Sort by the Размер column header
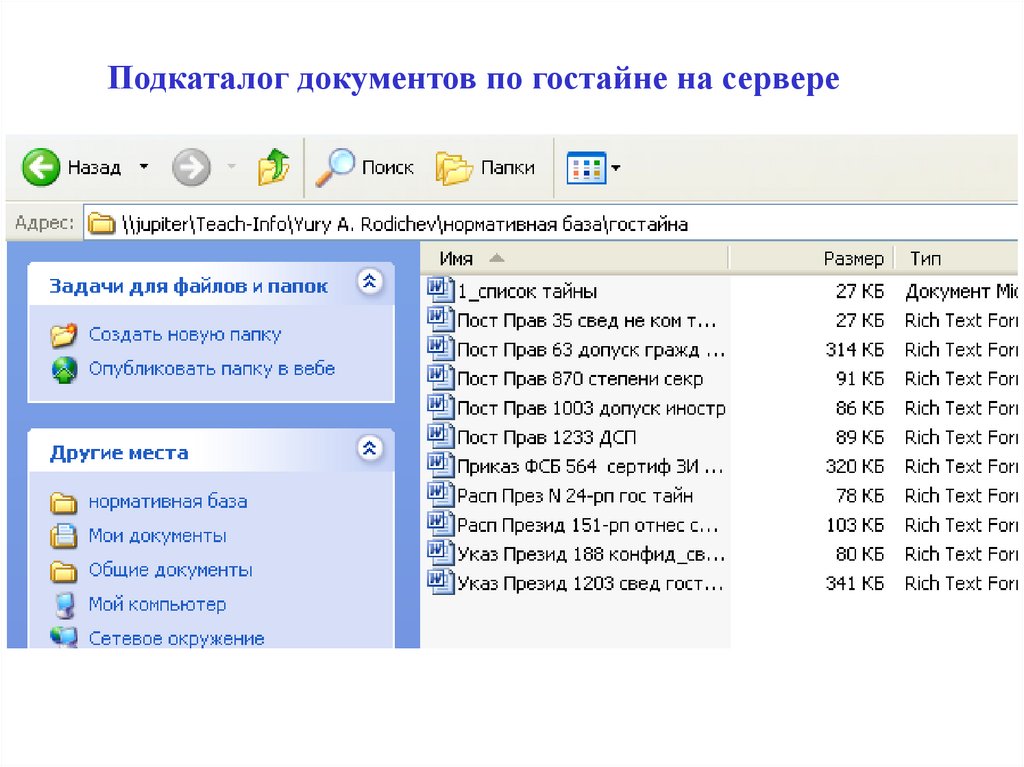Viewport: 1024px width, 767px height. [810, 259]
